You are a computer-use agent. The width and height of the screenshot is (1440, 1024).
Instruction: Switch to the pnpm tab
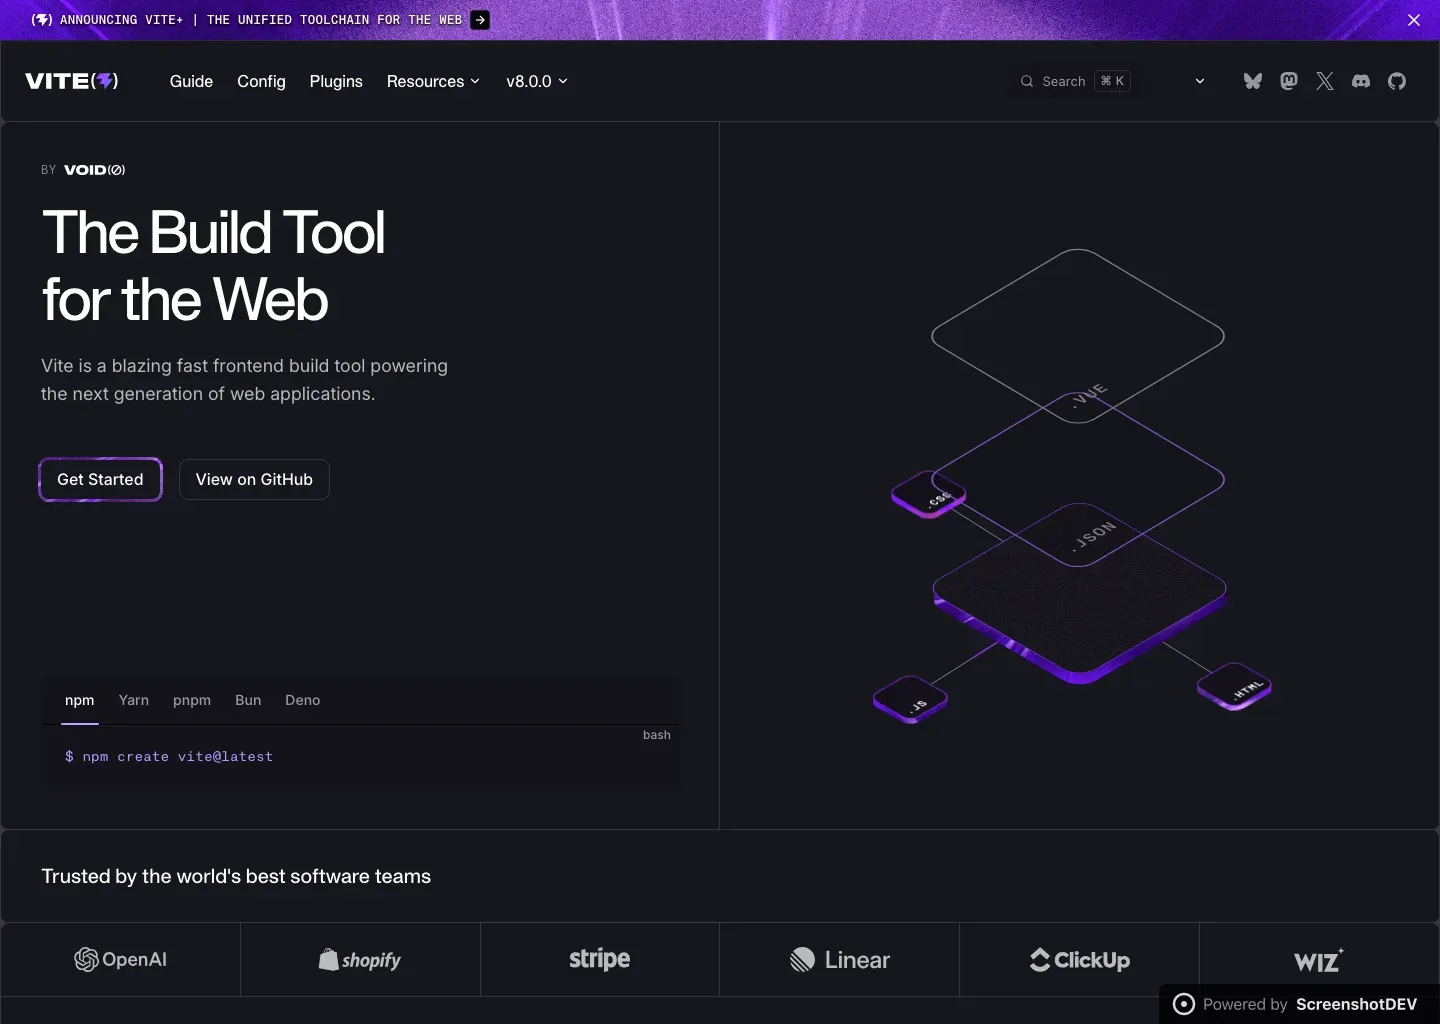coord(192,700)
